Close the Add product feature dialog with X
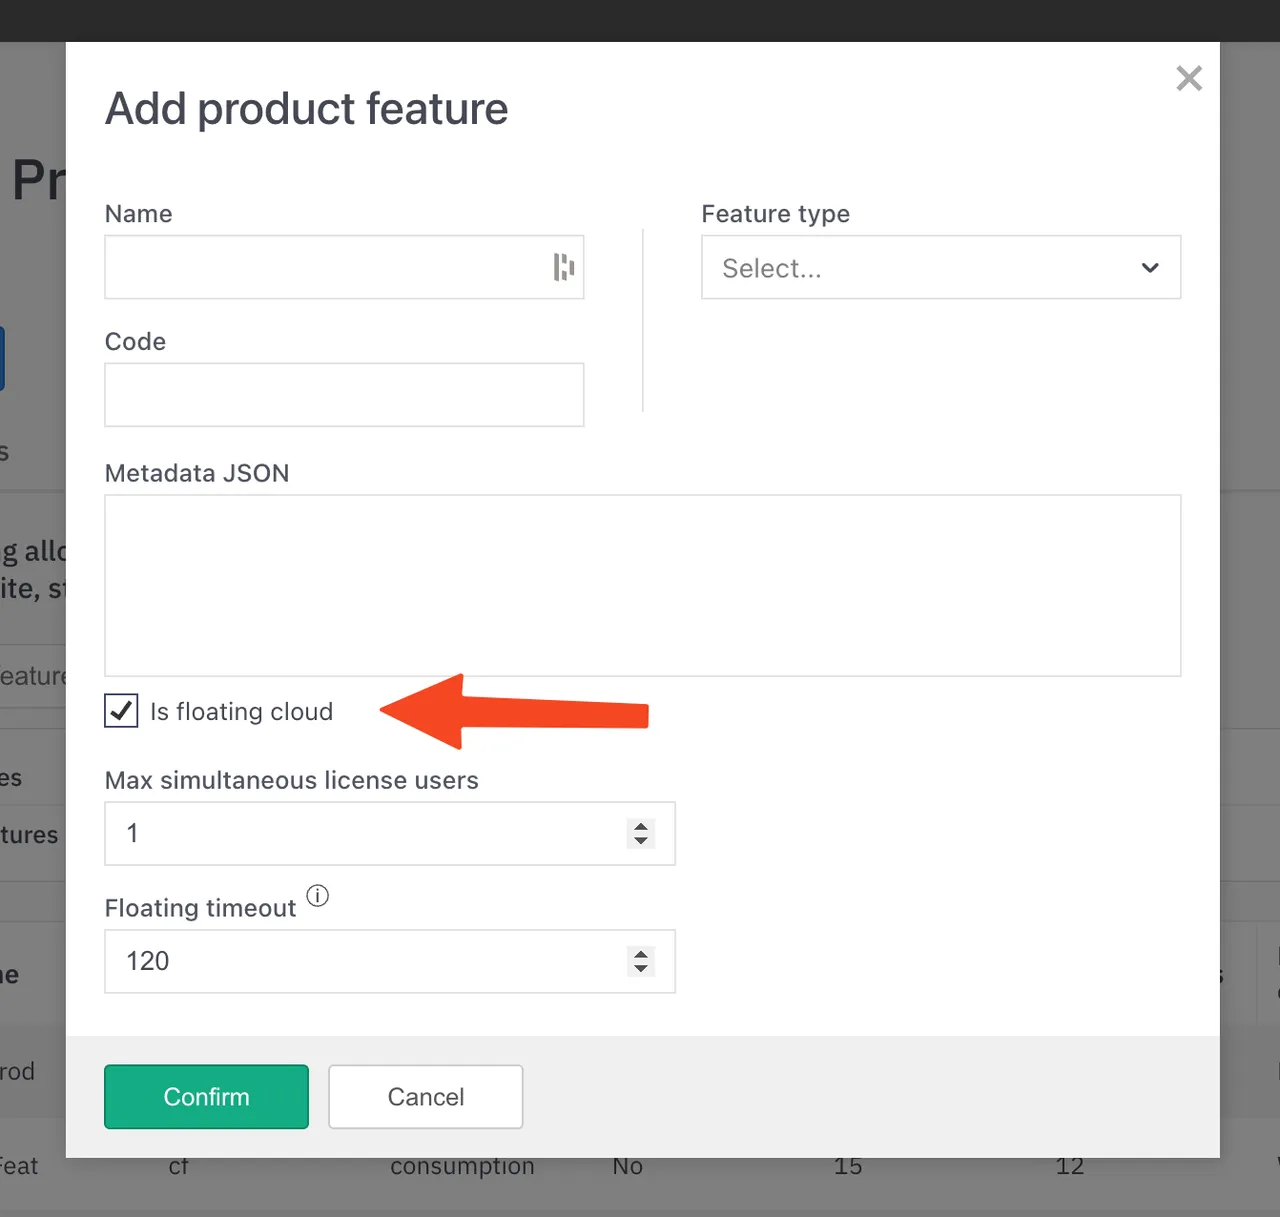The height and width of the screenshot is (1217, 1280). coord(1189,78)
